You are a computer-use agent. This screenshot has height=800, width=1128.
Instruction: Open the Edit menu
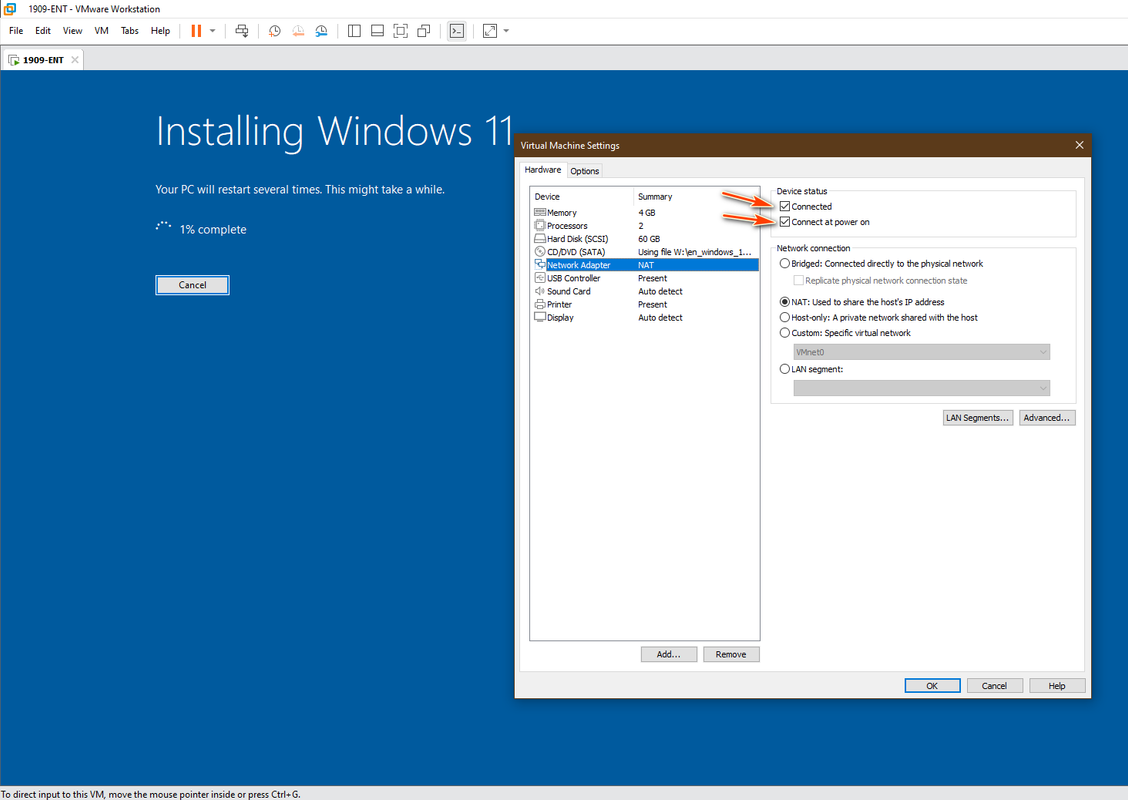[x=43, y=31]
